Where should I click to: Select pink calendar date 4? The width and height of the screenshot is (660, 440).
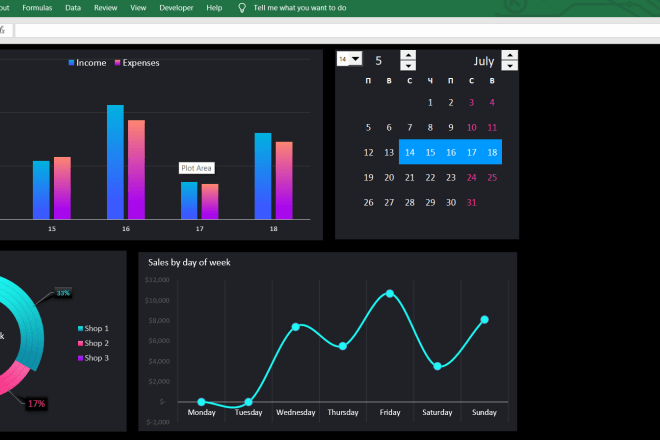492,102
